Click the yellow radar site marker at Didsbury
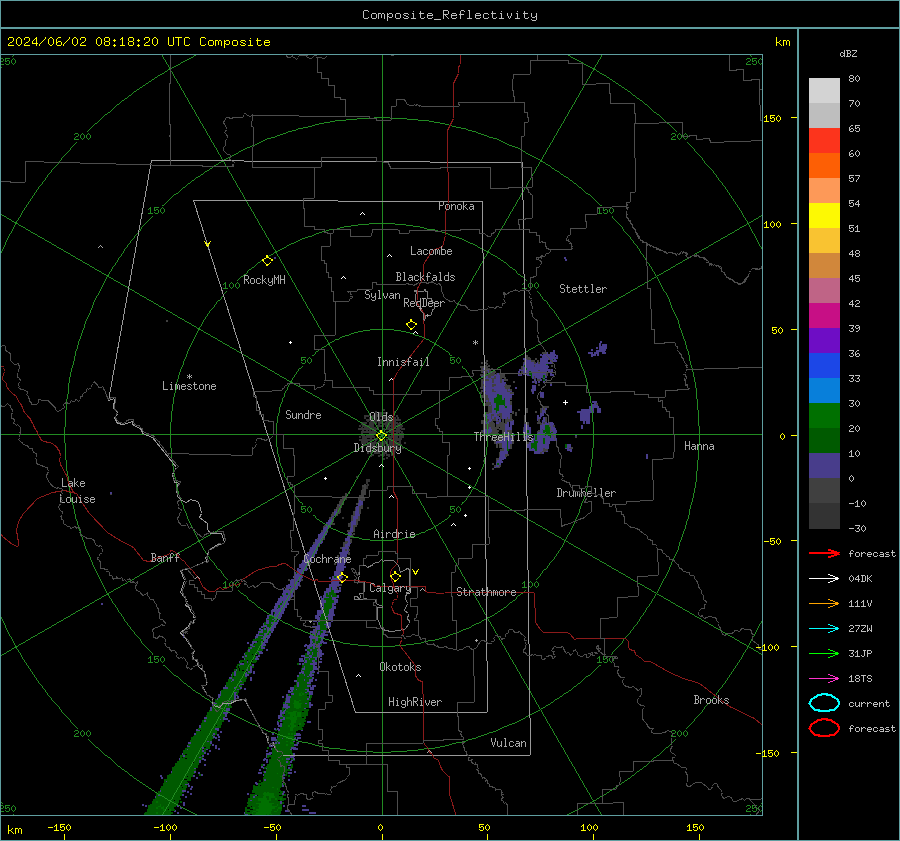The height and width of the screenshot is (841, 900). pyautogui.click(x=381, y=436)
